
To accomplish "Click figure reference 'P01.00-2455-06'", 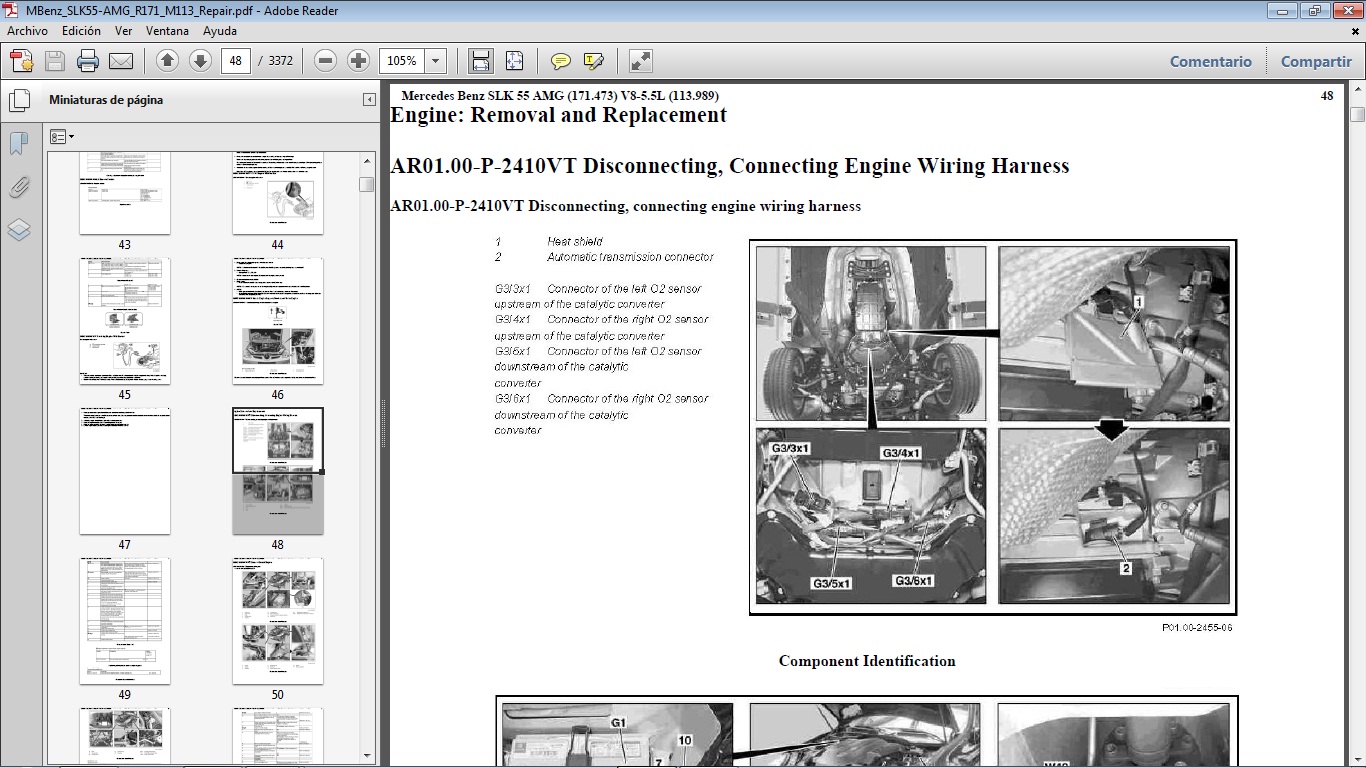I will 1197,628.
